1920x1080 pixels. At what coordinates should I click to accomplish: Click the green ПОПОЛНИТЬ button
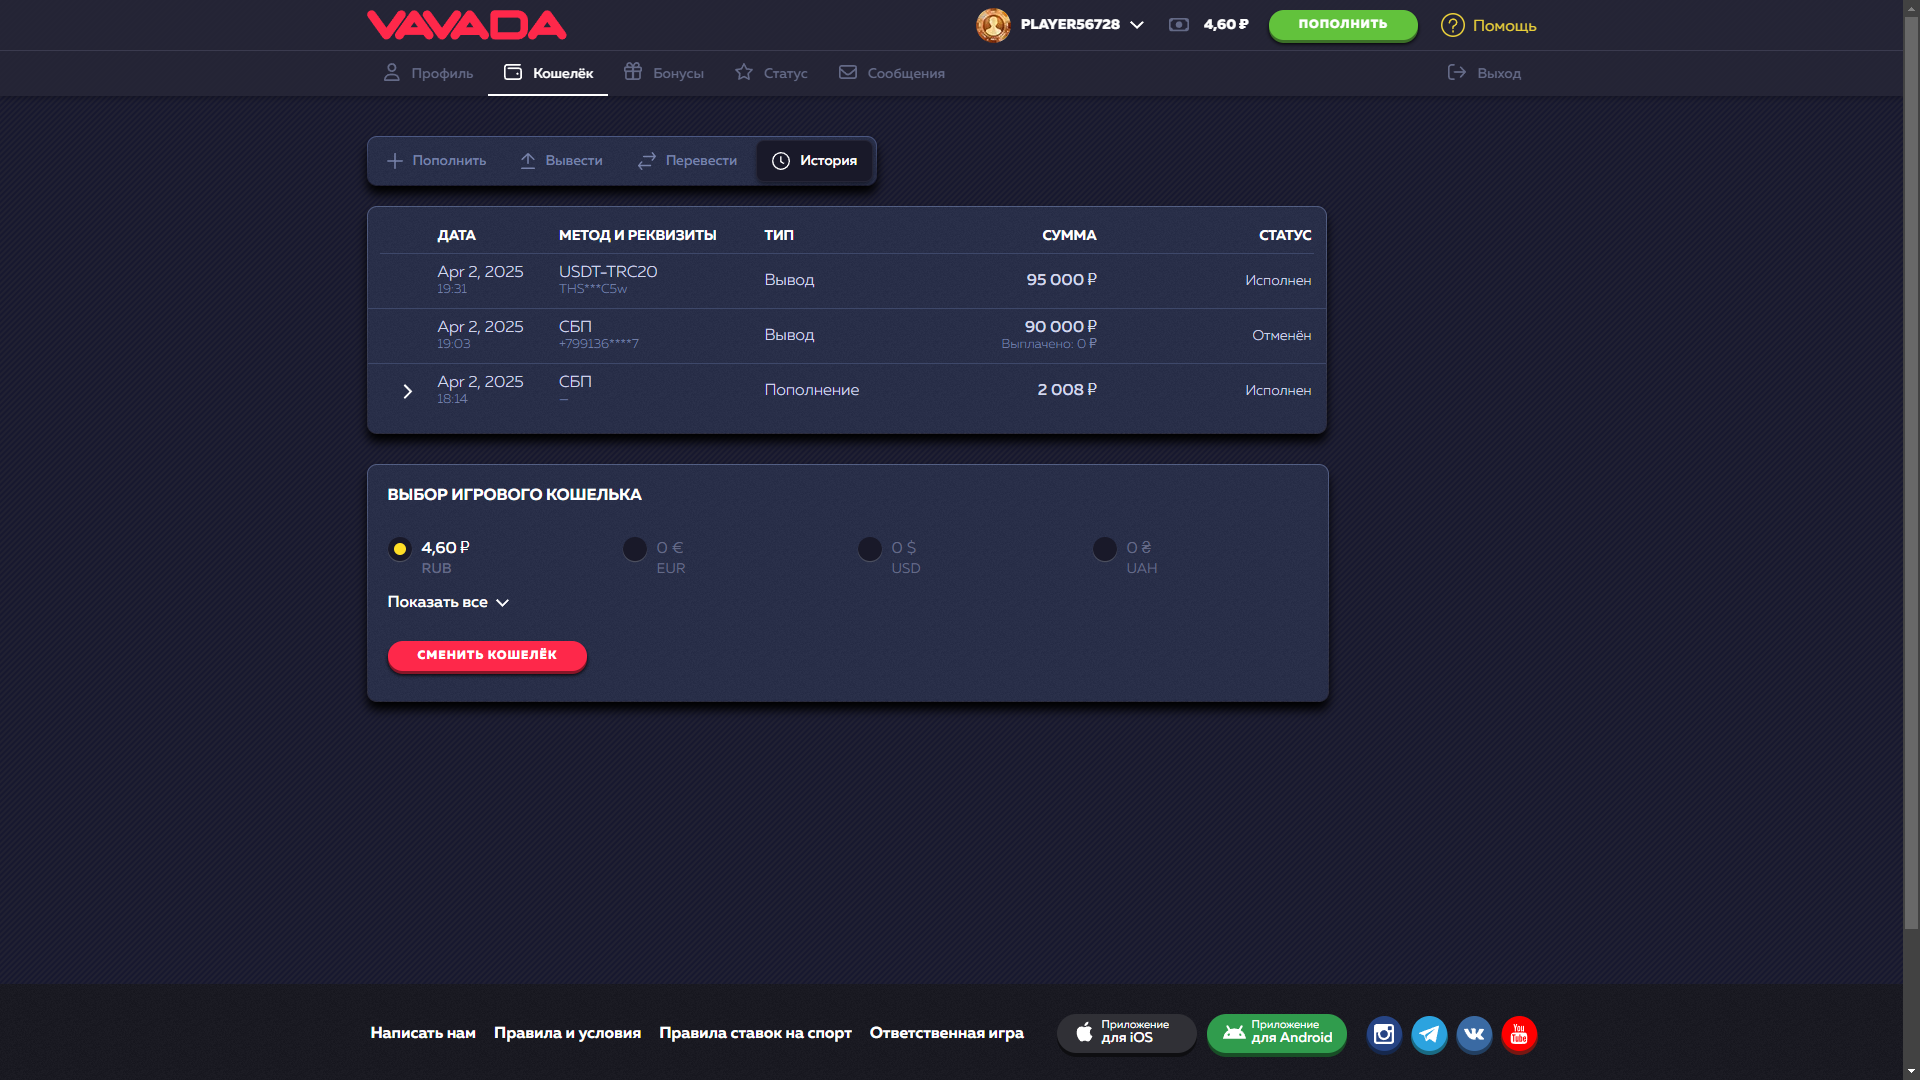click(x=1343, y=25)
